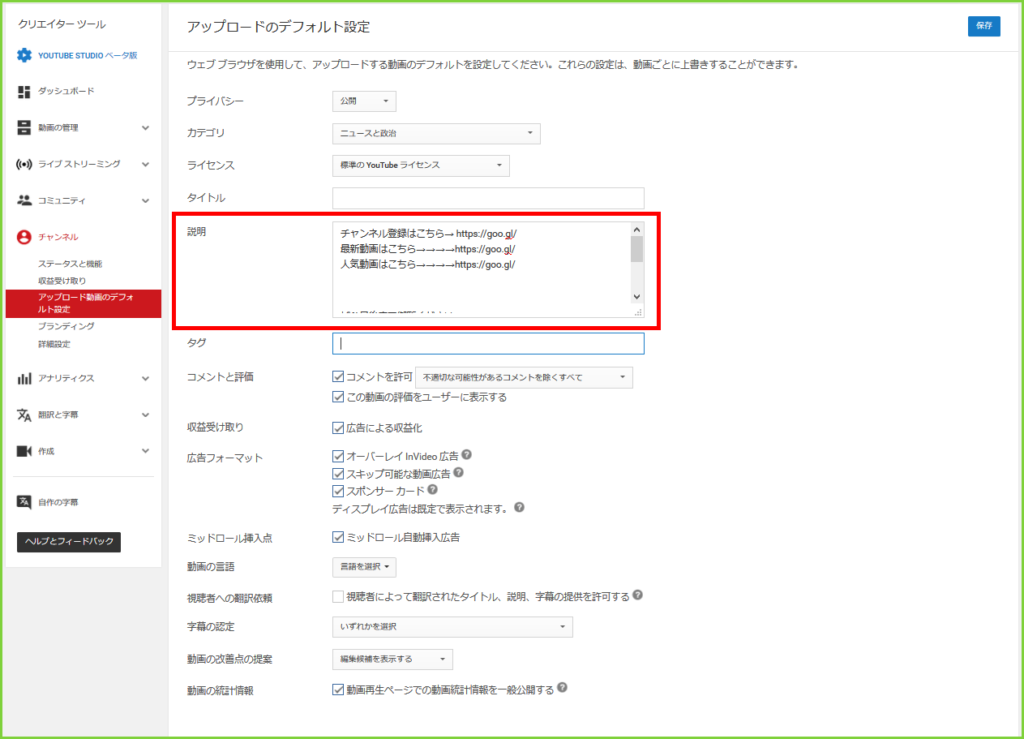Image resolution: width=1024 pixels, height=739 pixels.
Task: Toggle the allow comments checkbox
Action: click(x=338, y=377)
